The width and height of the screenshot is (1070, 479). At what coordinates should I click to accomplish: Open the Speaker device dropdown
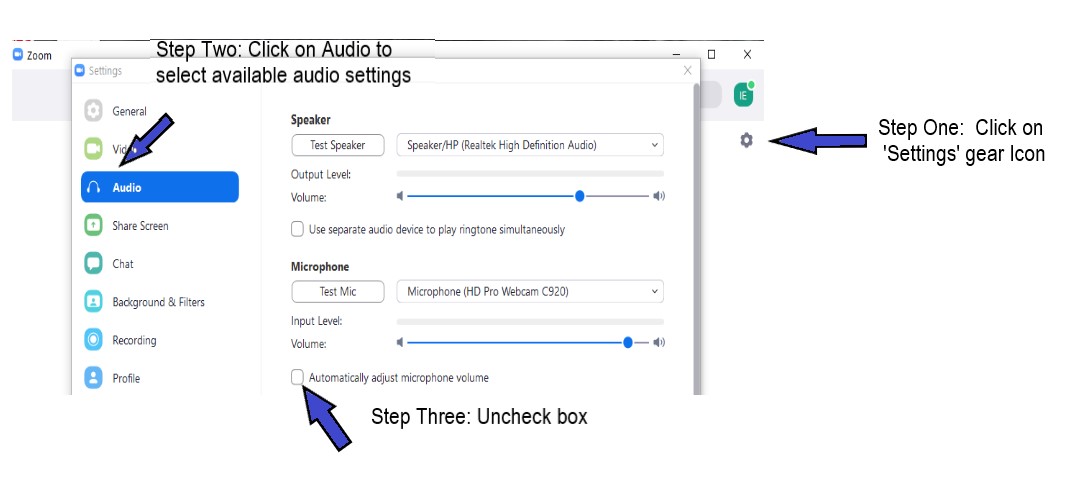click(530, 145)
